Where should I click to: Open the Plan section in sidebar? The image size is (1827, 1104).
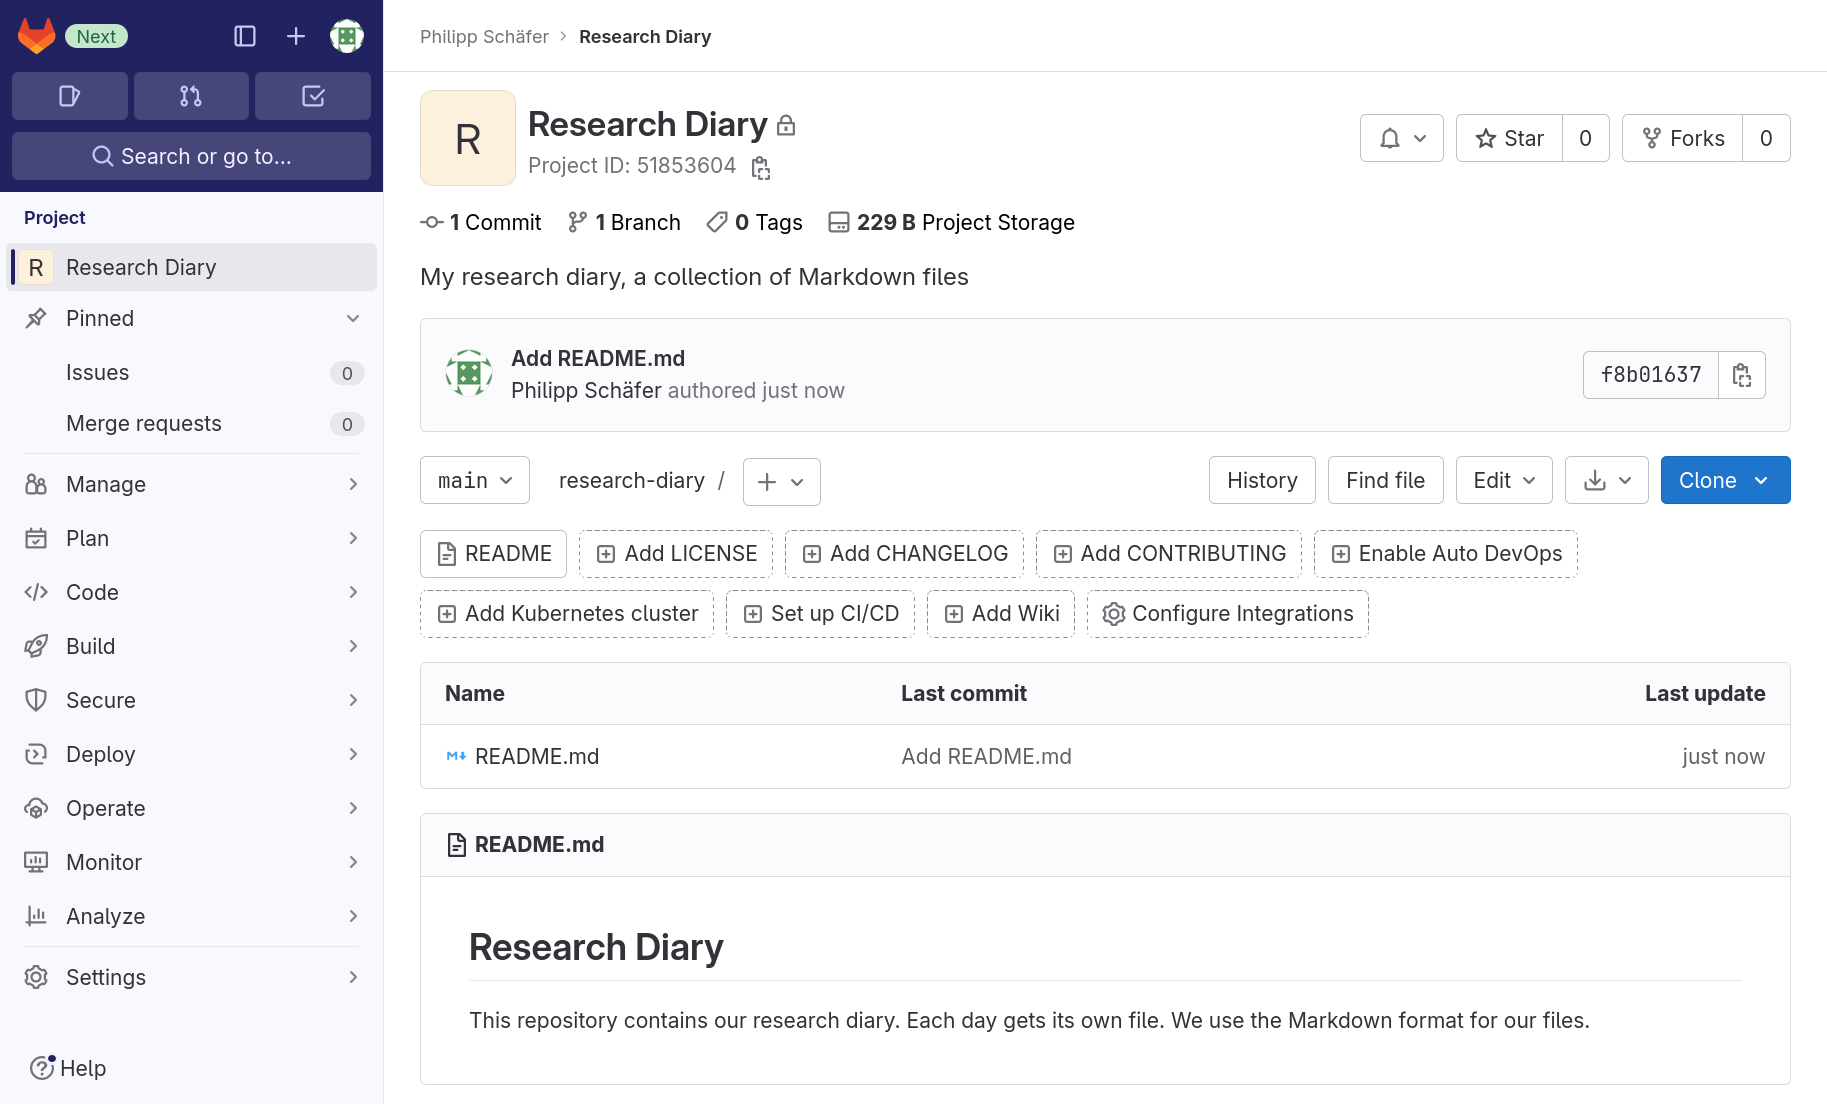[x=87, y=538]
